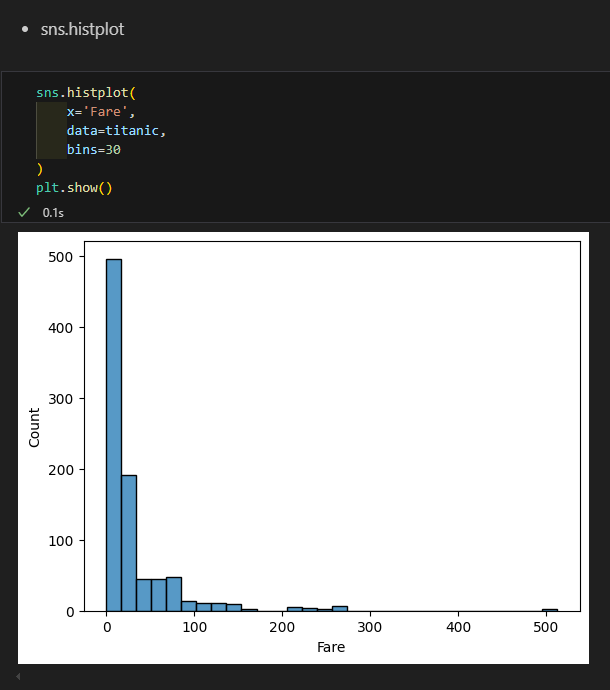610x690 pixels.
Task: Click the tallest histogram bar near zero
Action: coord(114,435)
